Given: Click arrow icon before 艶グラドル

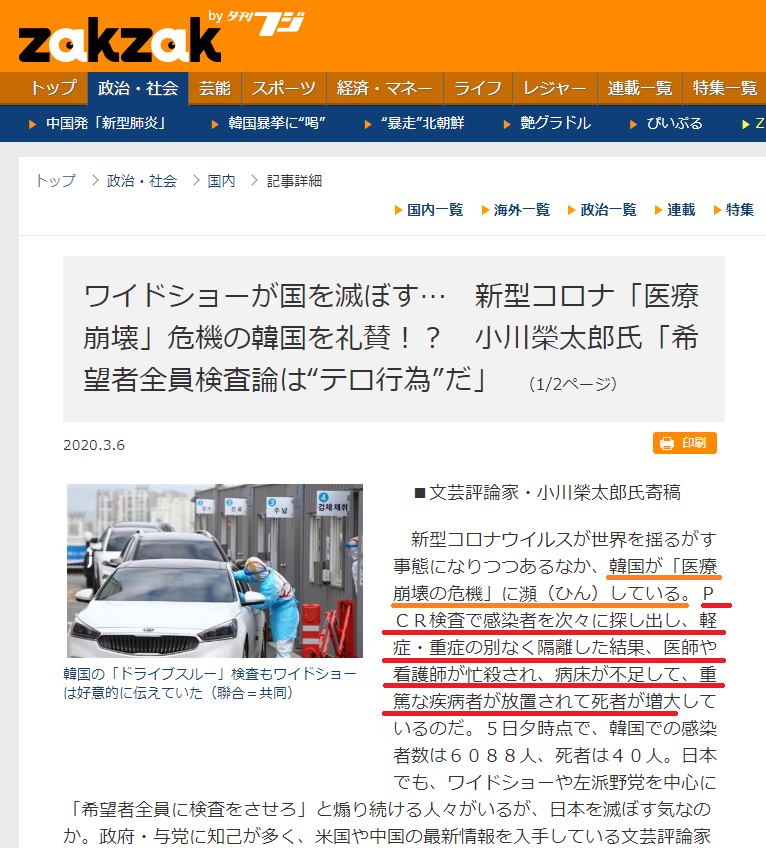Looking at the screenshot, I should click(507, 124).
